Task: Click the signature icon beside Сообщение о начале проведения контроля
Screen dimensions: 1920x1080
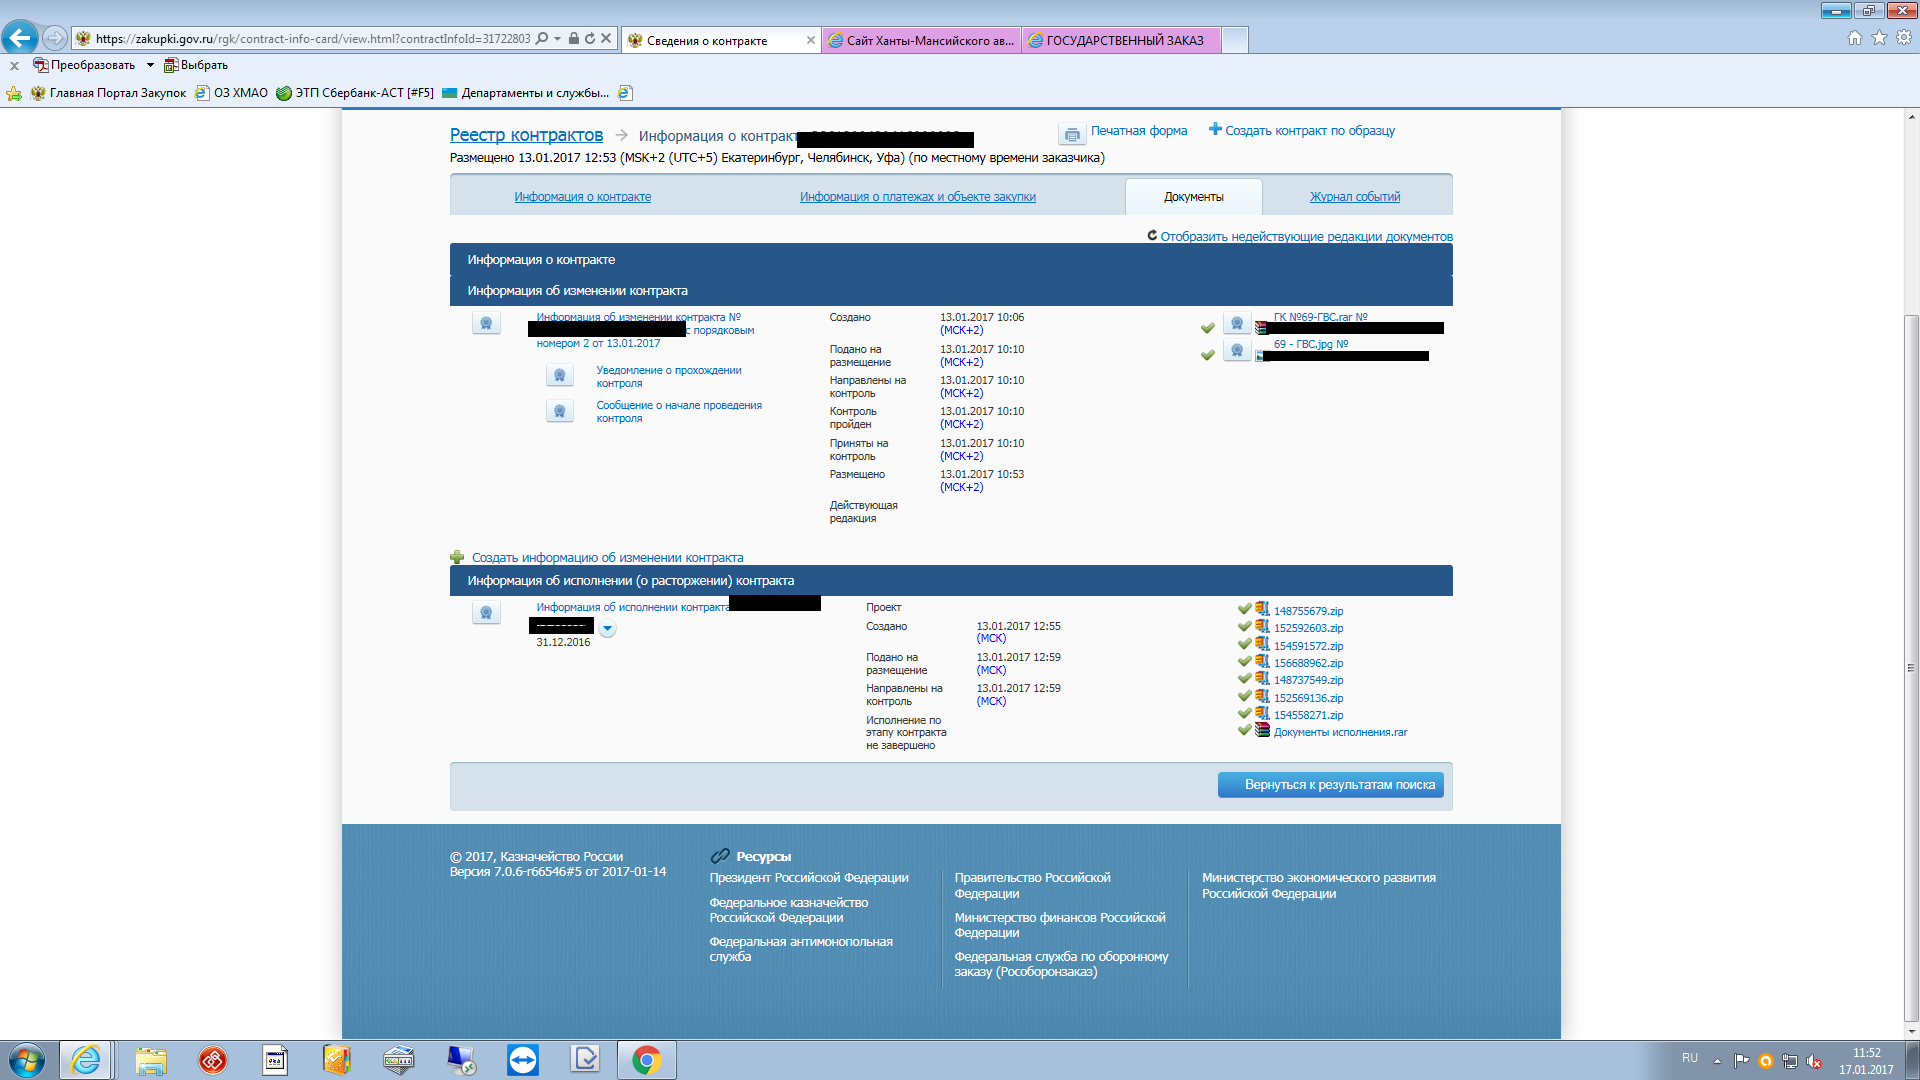Action: (x=559, y=411)
